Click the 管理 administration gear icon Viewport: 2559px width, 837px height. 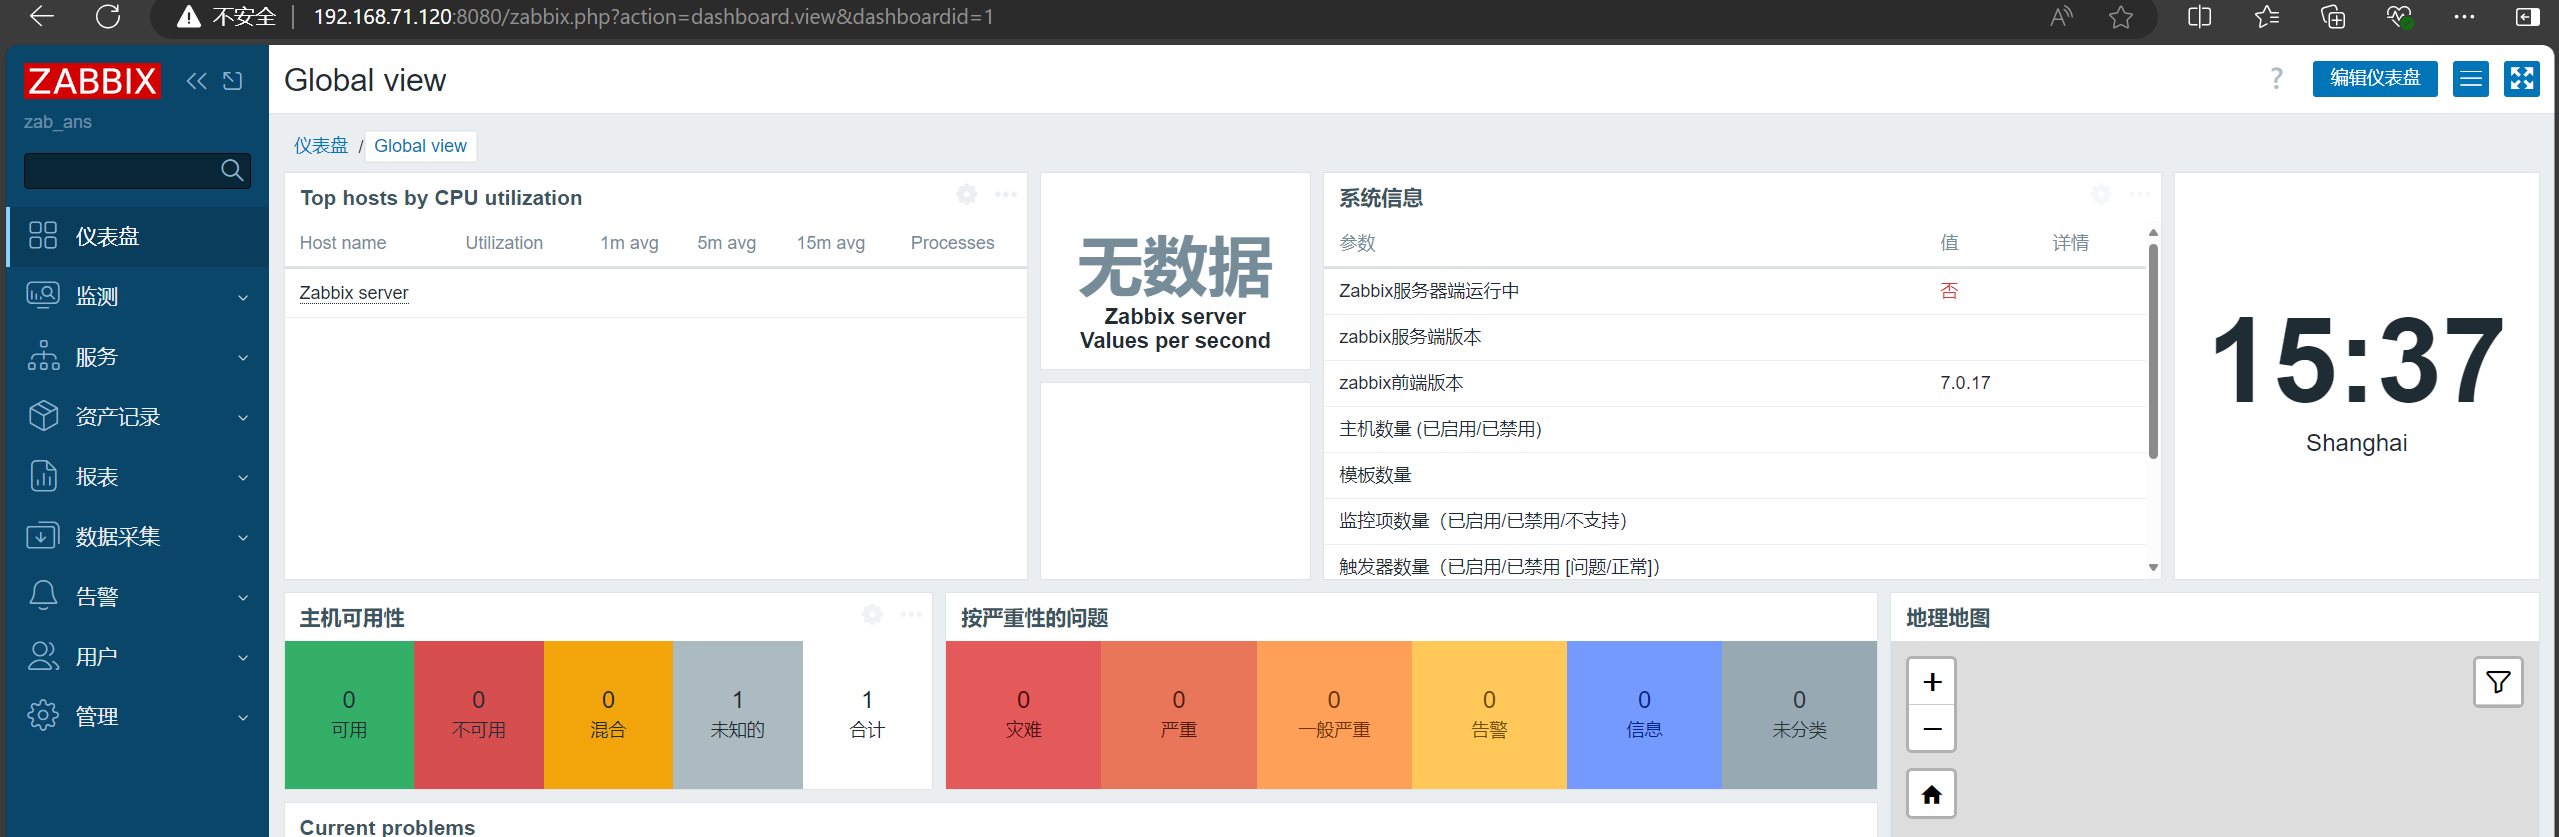click(x=43, y=716)
